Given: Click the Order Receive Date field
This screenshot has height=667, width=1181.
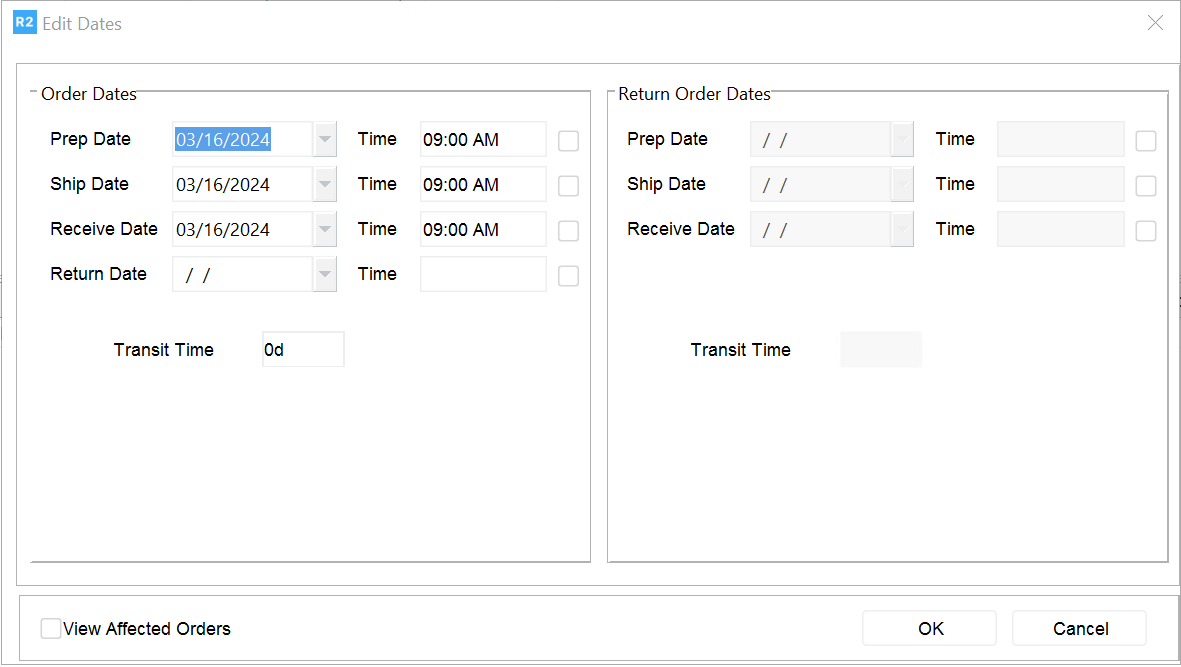Looking at the screenshot, I should pyautogui.click(x=242, y=230).
